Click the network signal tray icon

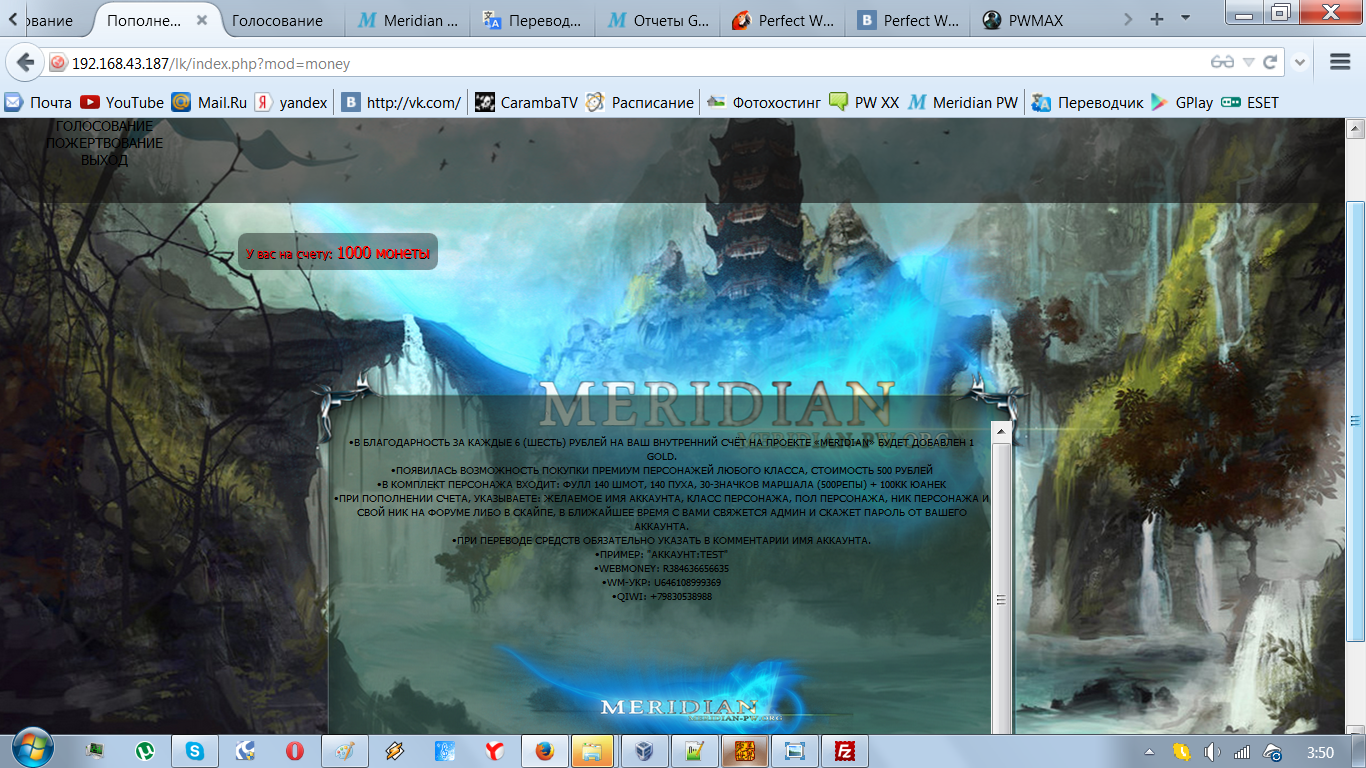point(1242,752)
